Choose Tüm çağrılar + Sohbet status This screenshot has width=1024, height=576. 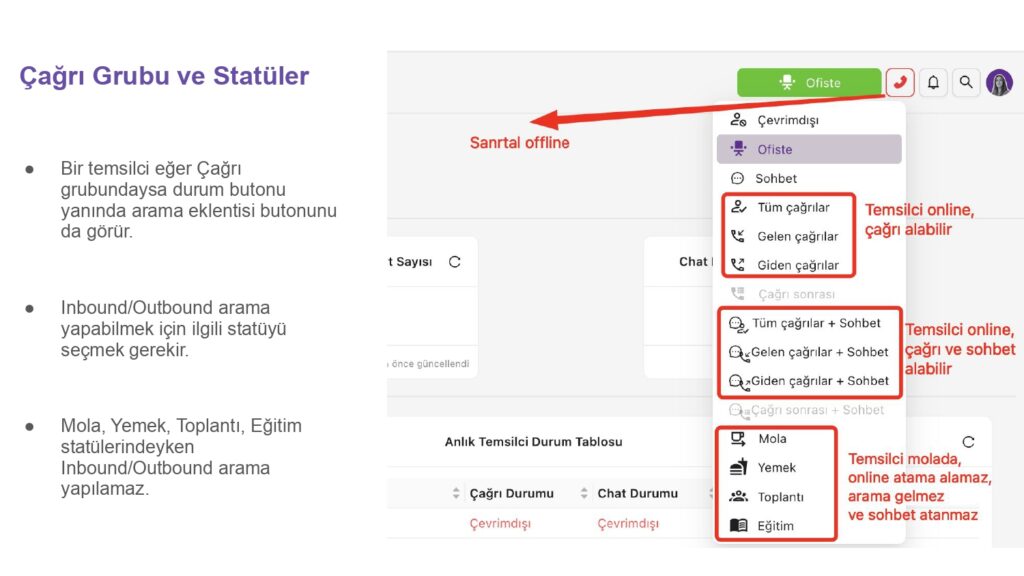(x=816, y=323)
